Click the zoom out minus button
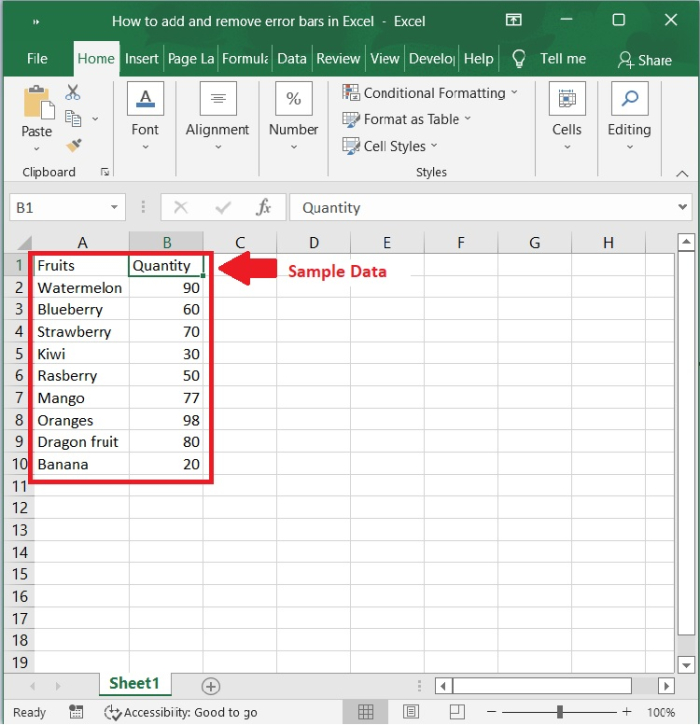This screenshot has width=700, height=725. (x=491, y=712)
